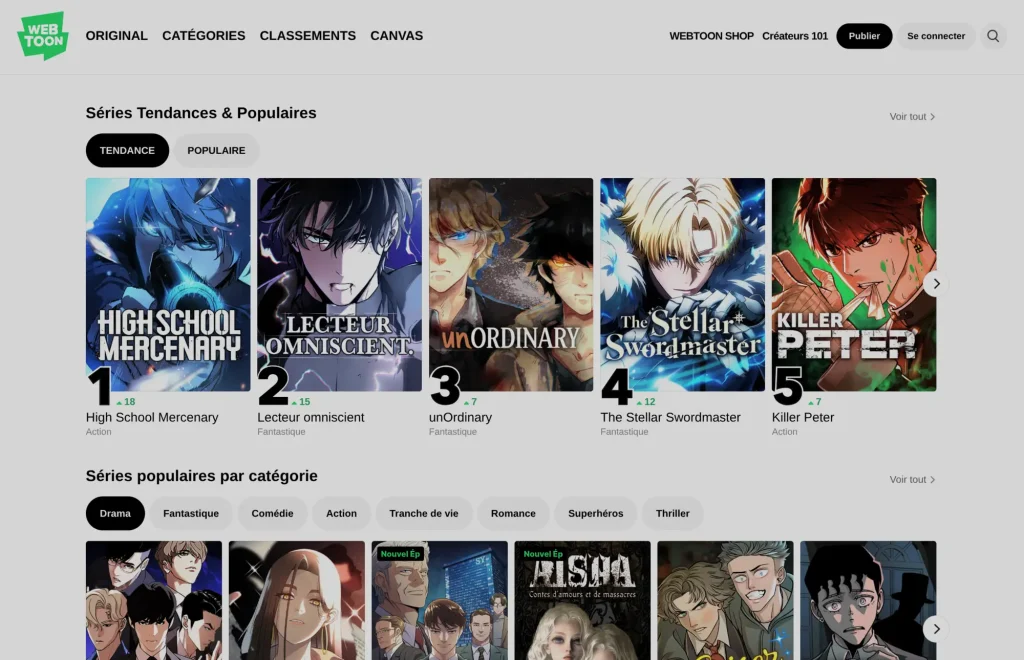Image resolution: width=1024 pixels, height=660 pixels.
Task: Open High School Mercenary via its cover
Action: tap(167, 285)
